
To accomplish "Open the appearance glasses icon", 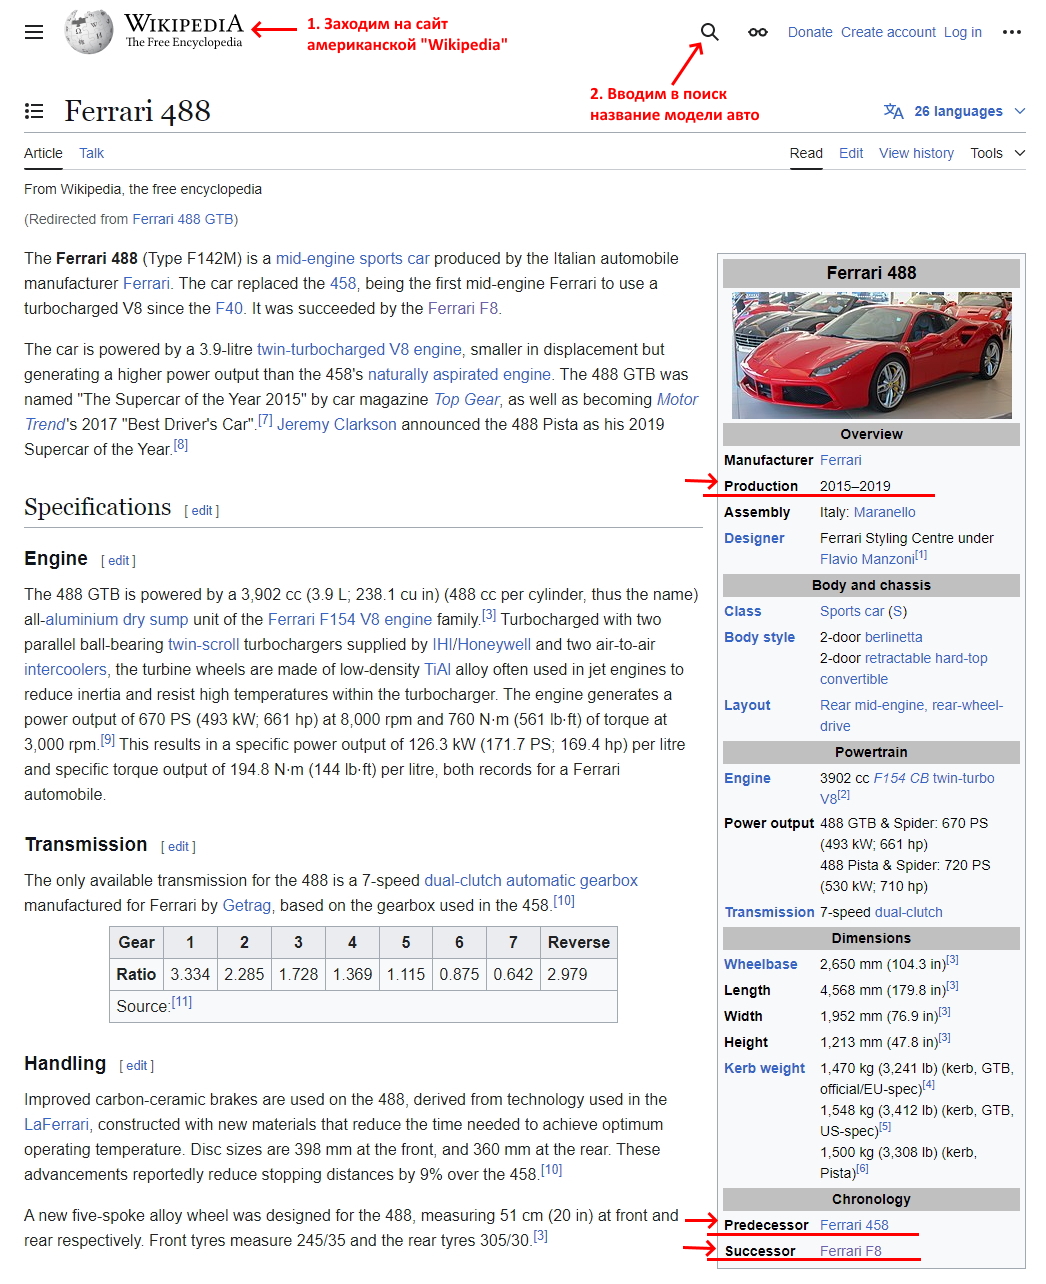I will pos(758,32).
